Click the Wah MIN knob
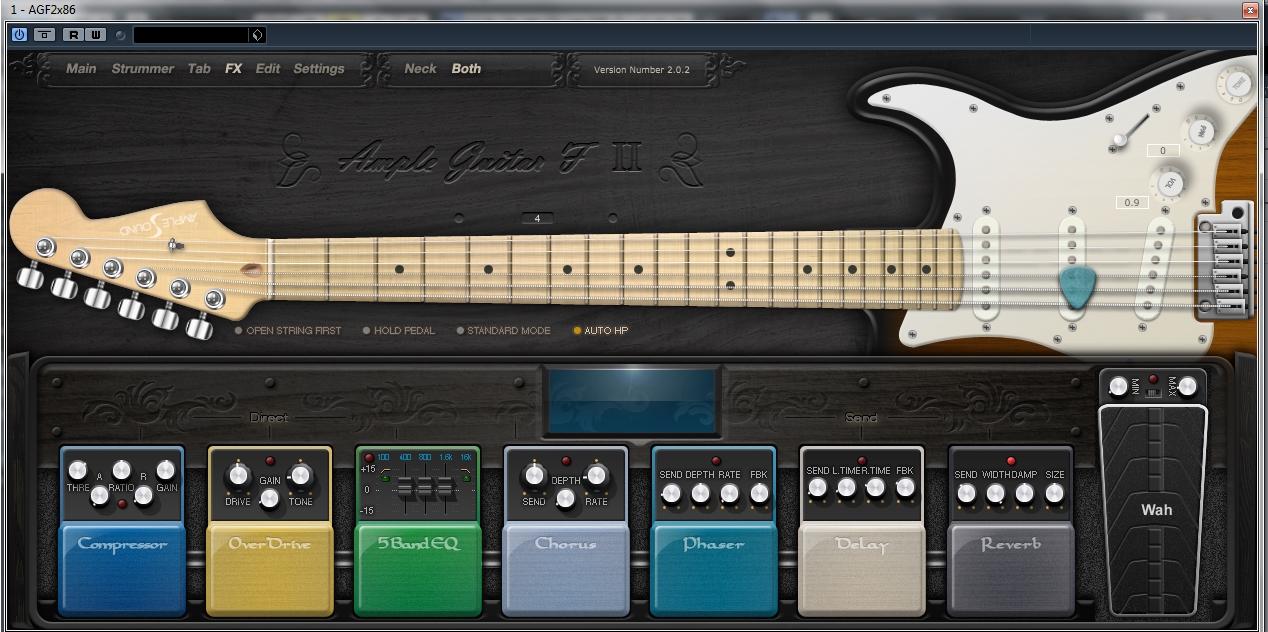The image size is (1268, 632). [x=1118, y=387]
